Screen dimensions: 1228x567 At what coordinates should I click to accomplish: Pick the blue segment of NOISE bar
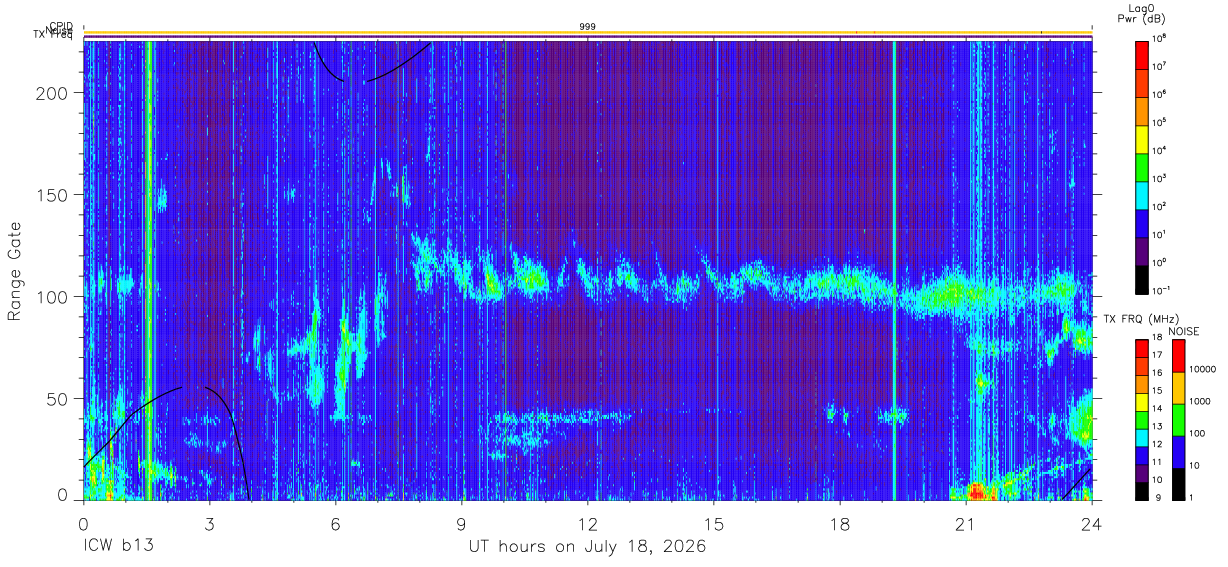(x=1178, y=452)
